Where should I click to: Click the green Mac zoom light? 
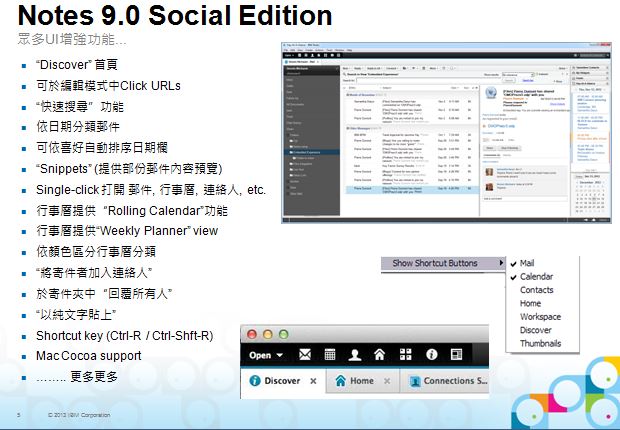tap(284, 334)
